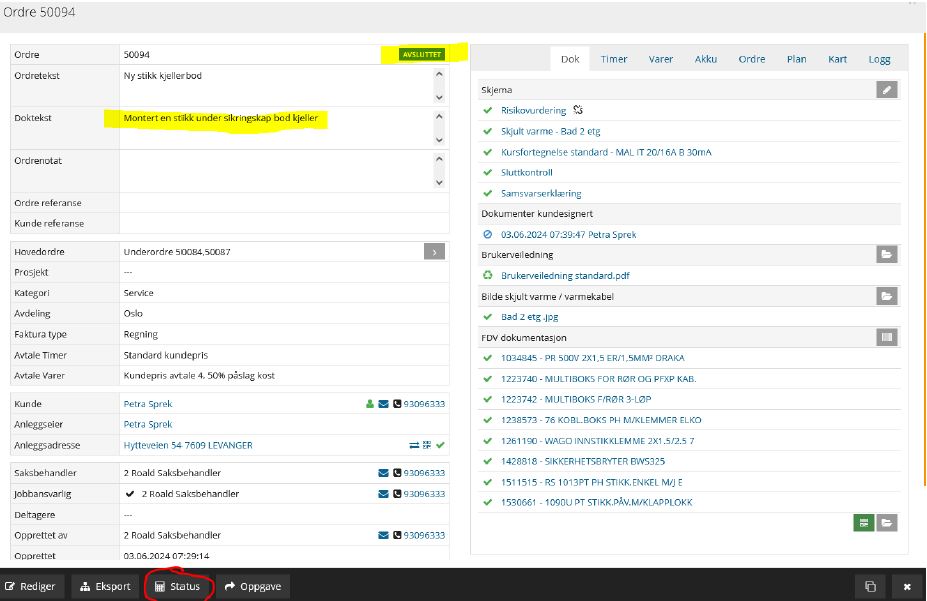Open address link Hytteveien 54 7609 LEVANGER
The image size is (927, 601).
[x=188, y=446]
